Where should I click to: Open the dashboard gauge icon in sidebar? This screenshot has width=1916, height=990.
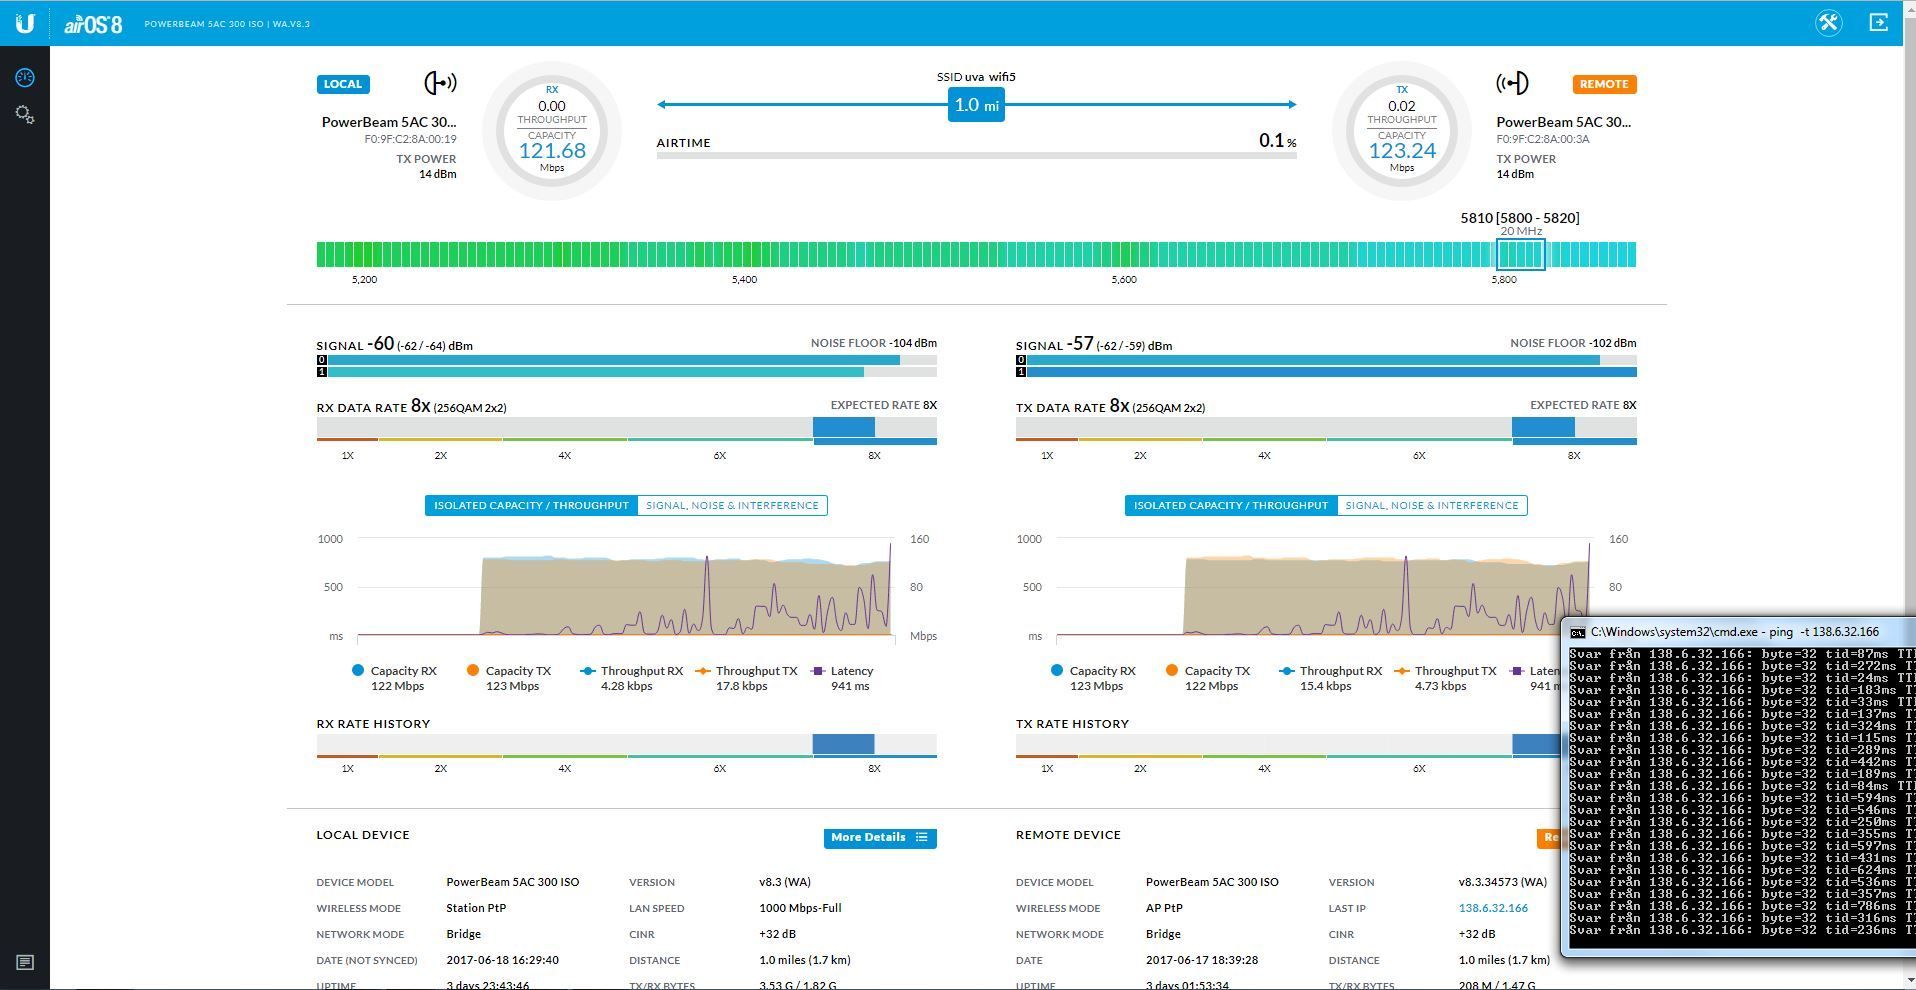click(x=25, y=78)
